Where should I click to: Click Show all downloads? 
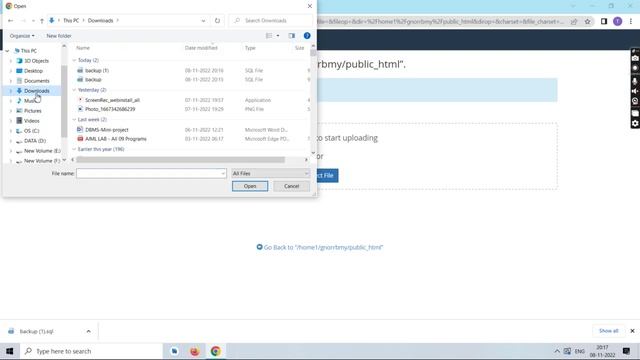[x=608, y=331]
